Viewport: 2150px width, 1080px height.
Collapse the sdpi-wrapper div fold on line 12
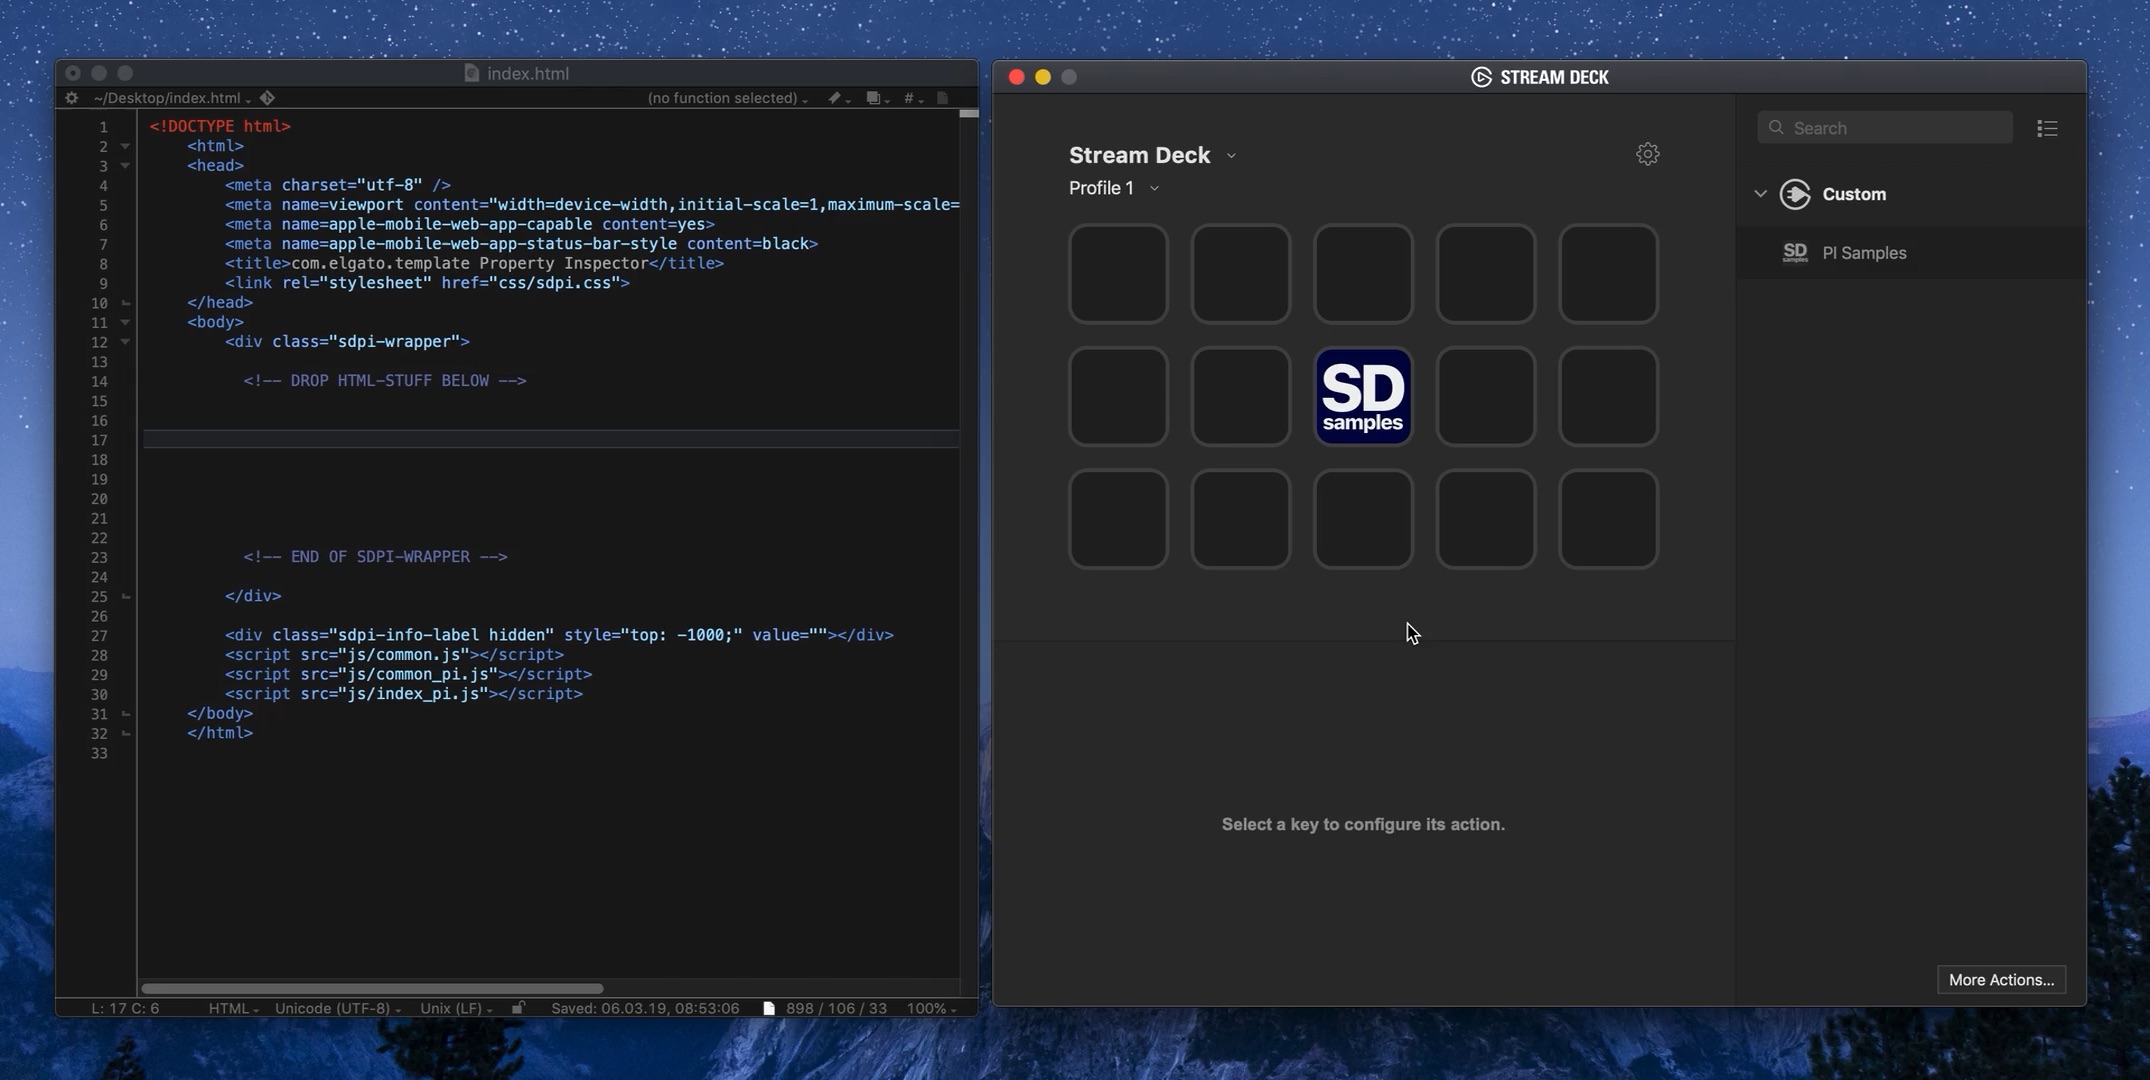(x=125, y=341)
